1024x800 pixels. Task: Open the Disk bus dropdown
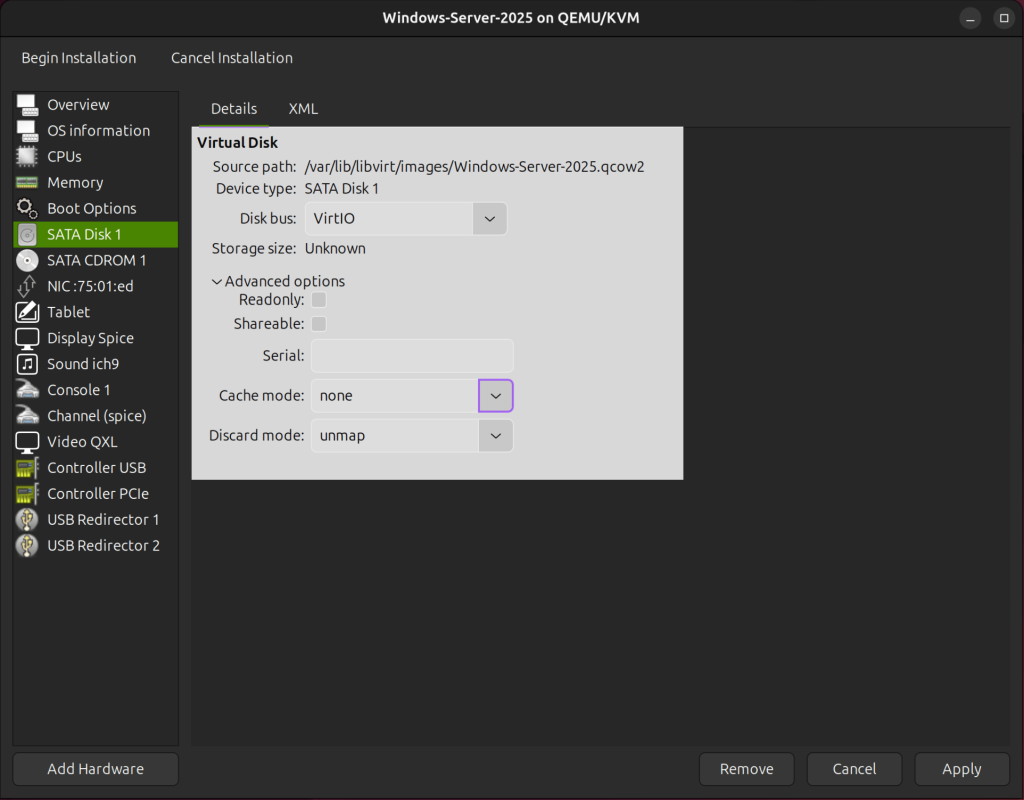489,218
